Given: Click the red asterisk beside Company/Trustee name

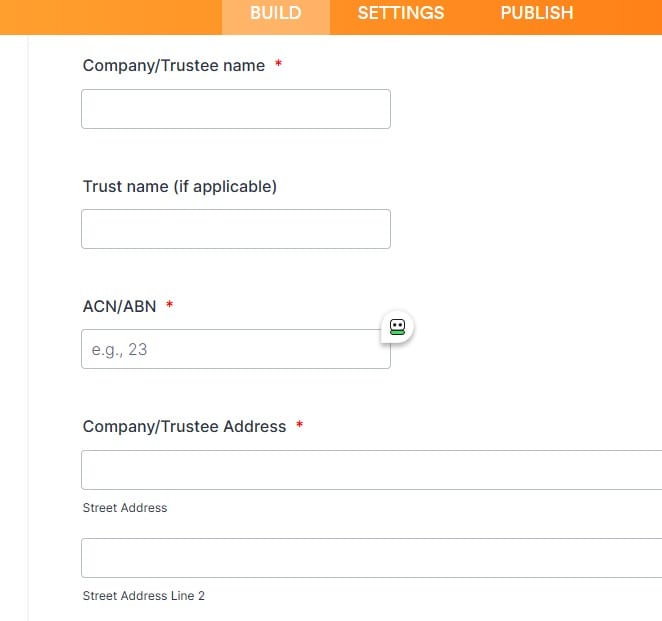Looking at the screenshot, I should pos(278,65).
